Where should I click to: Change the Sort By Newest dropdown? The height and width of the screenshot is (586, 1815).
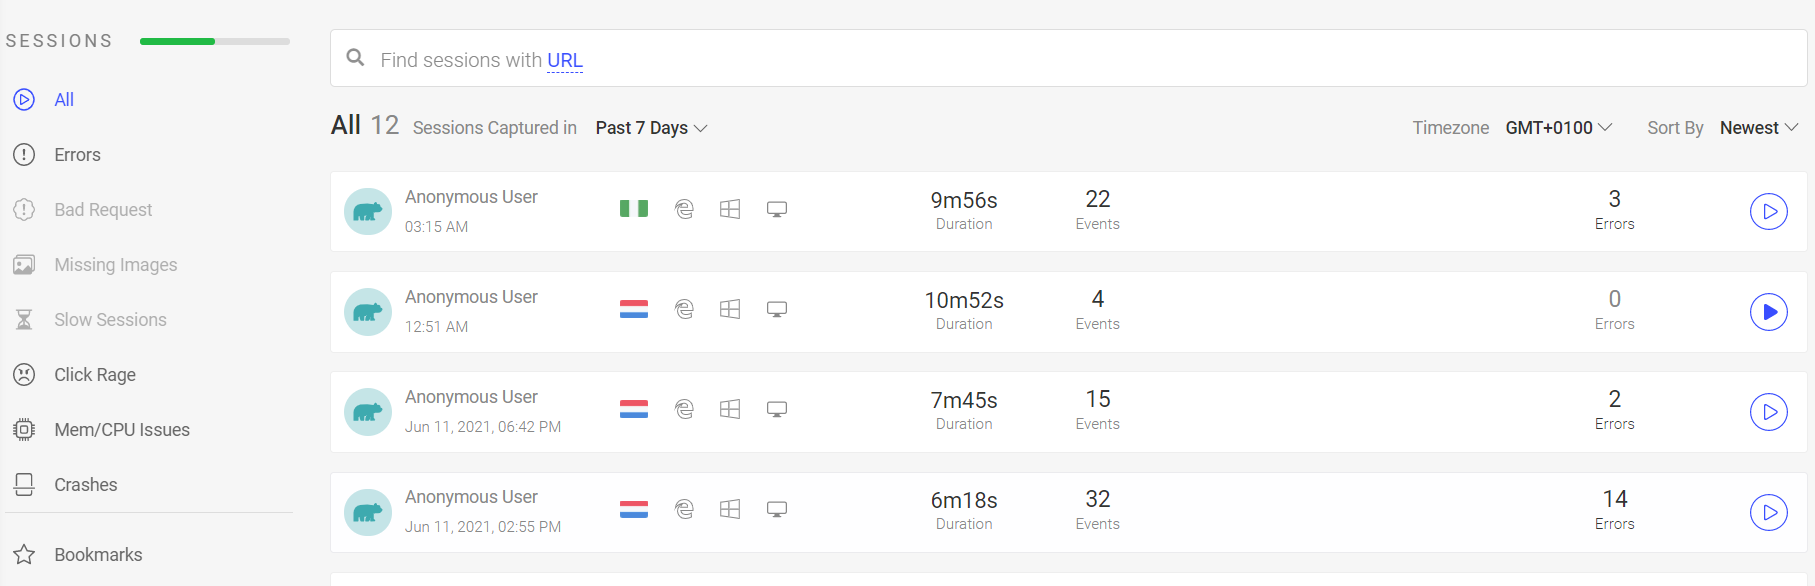click(1759, 128)
